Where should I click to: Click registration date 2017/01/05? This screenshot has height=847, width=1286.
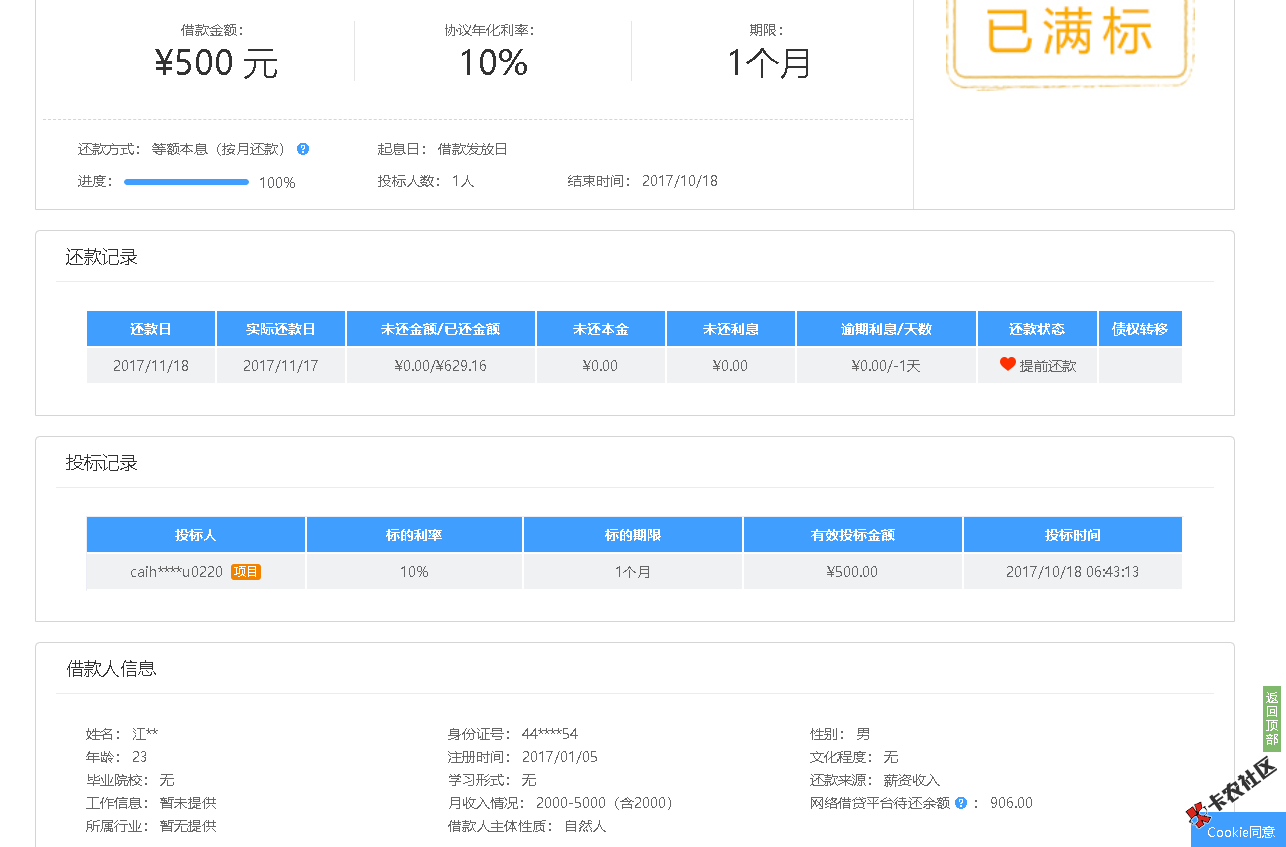(x=560, y=757)
